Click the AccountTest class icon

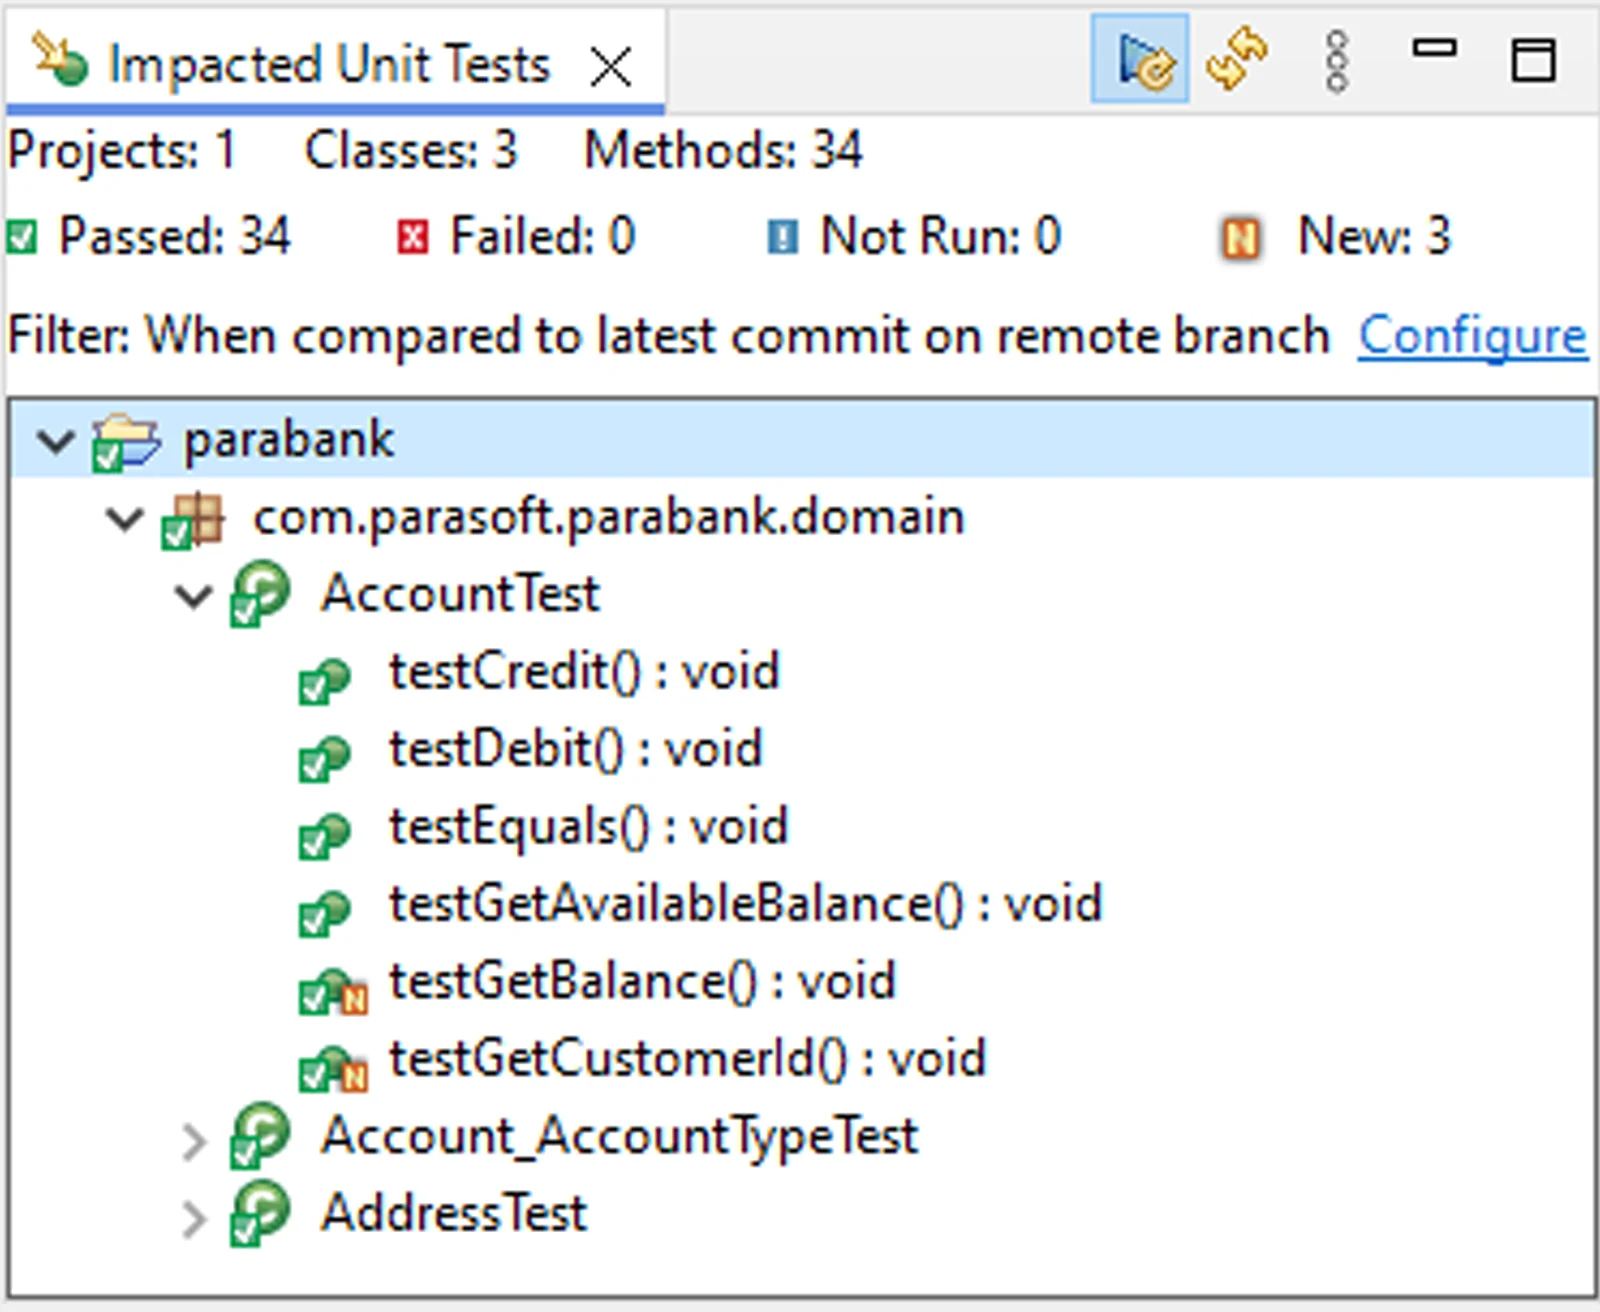point(261,595)
